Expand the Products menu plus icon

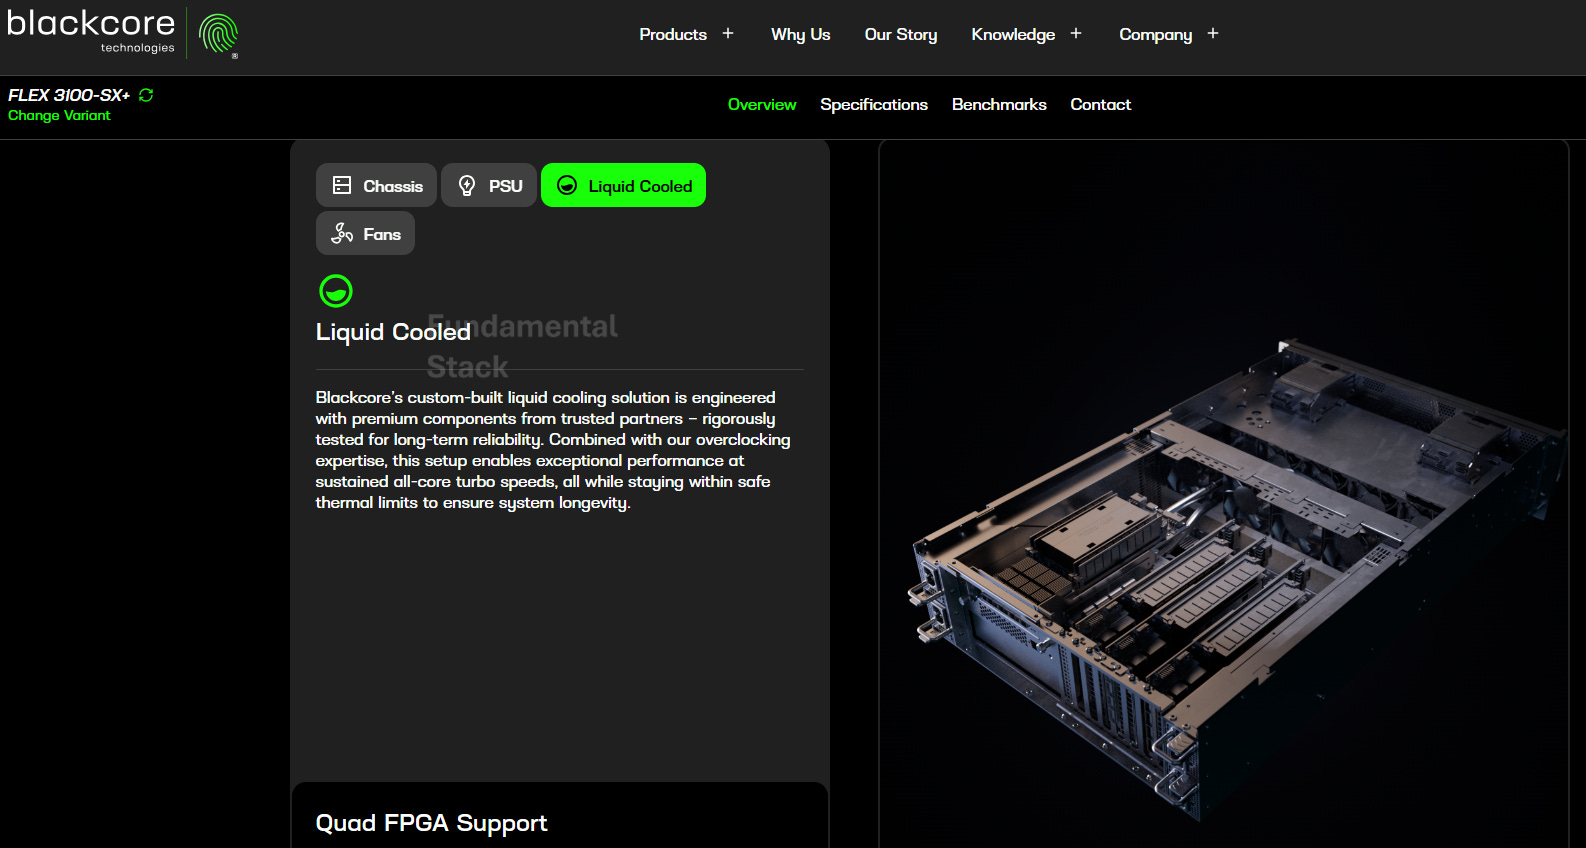point(728,33)
